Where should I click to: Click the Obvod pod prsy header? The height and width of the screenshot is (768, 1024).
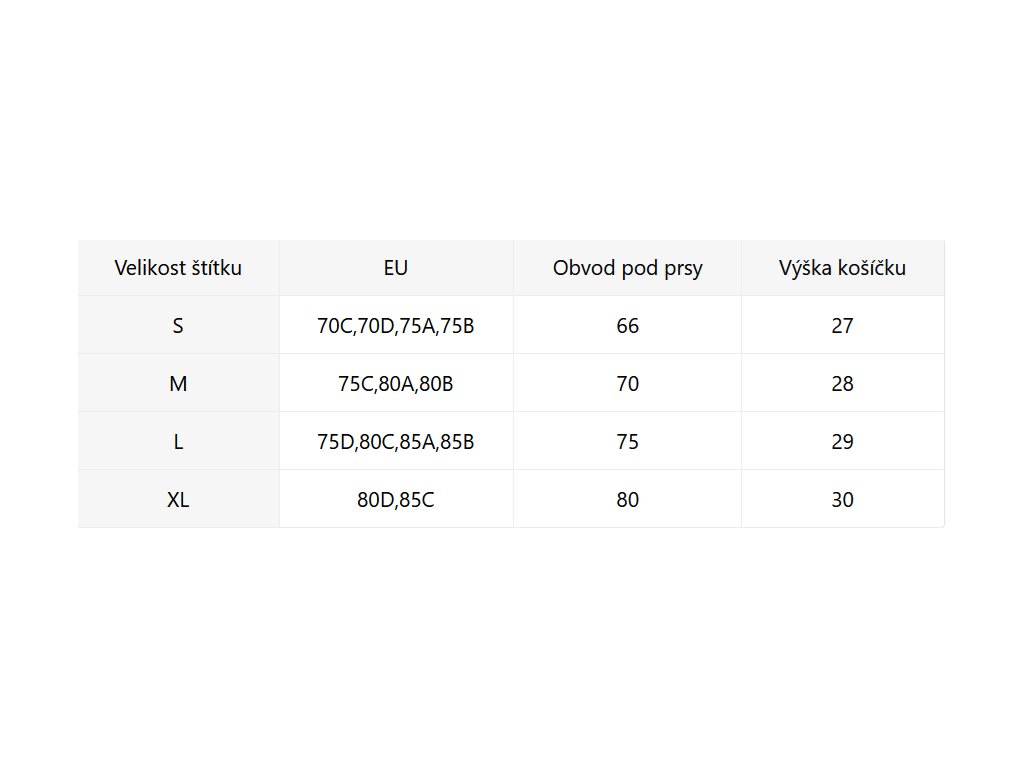pos(627,268)
